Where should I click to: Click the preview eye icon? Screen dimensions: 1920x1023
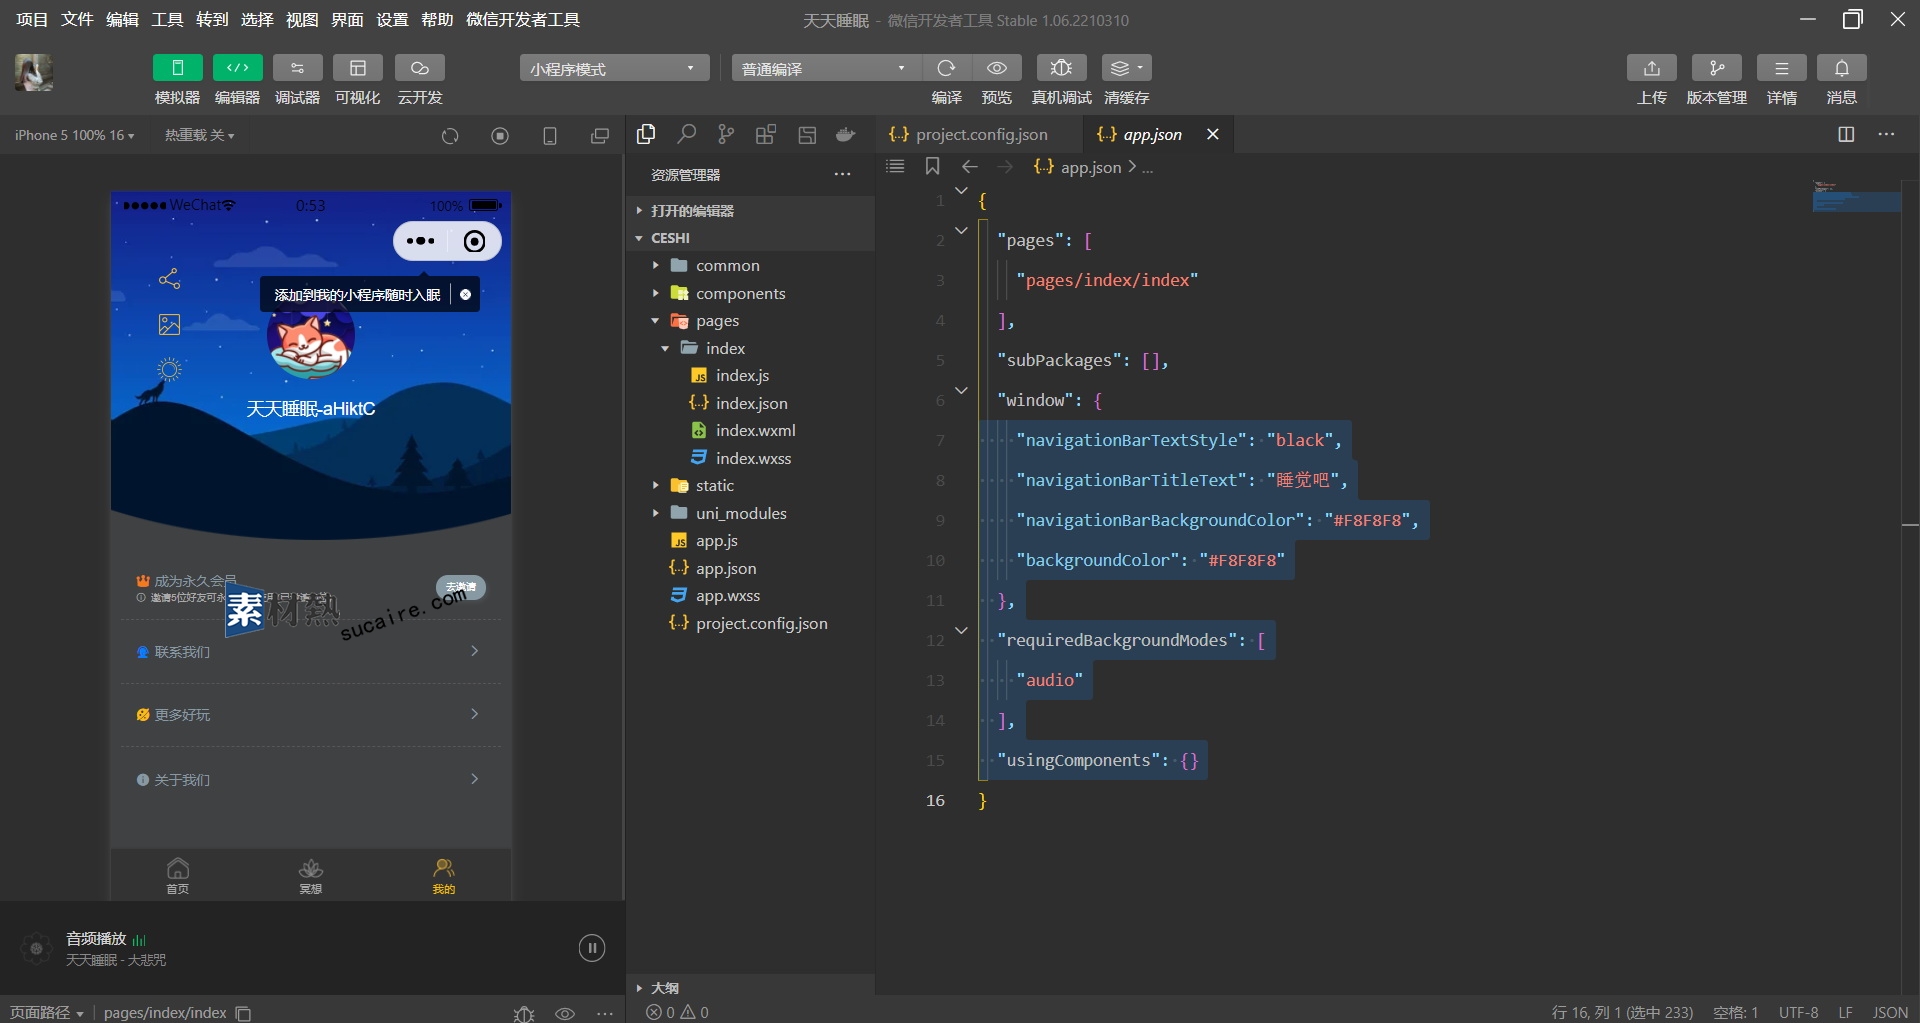coord(997,68)
